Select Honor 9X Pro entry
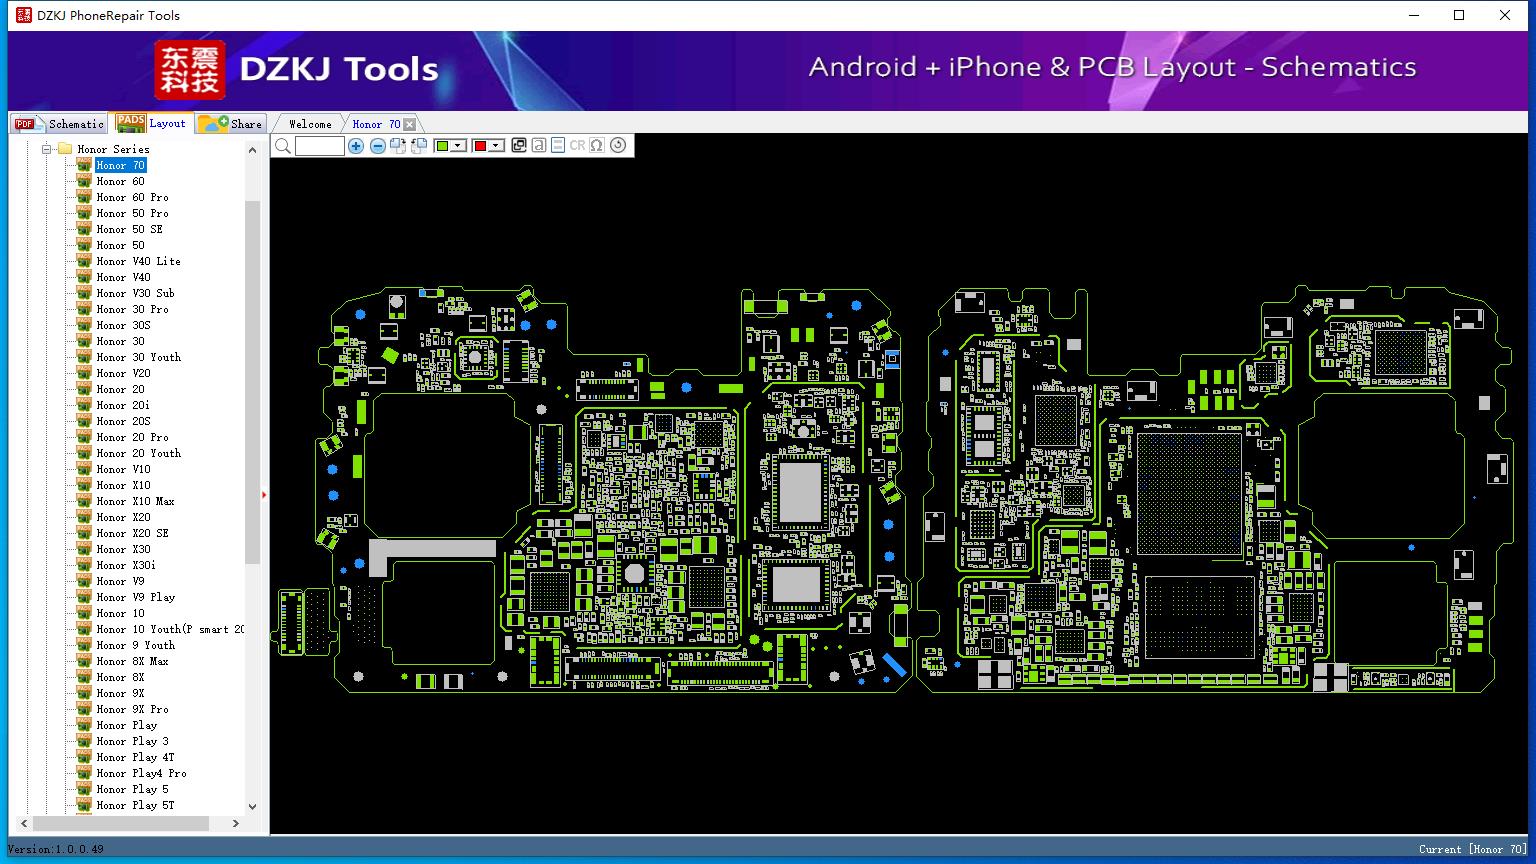Viewport: 1536px width, 864px height. coord(132,709)
